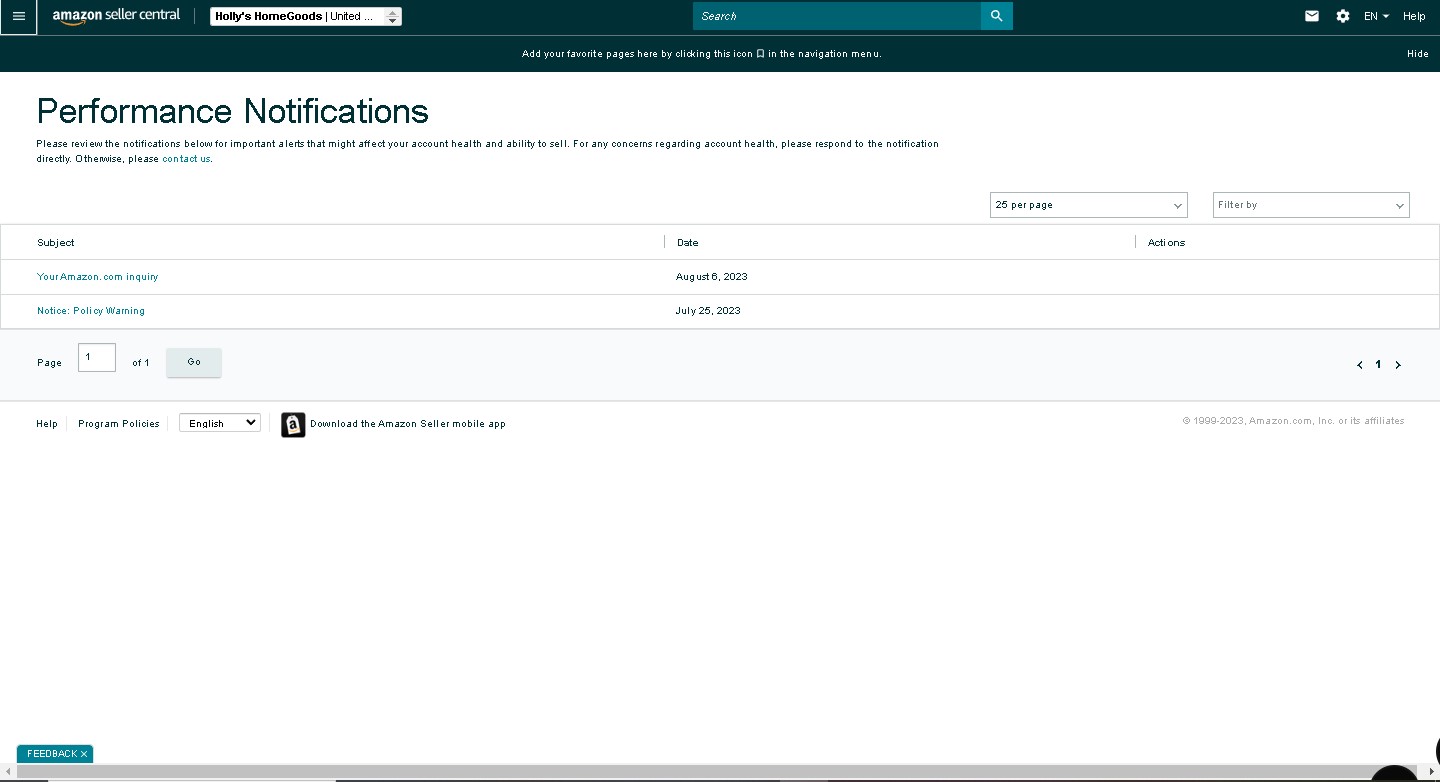
Task: Open the 25 per page dropdown
Action: click(1088, 205)
